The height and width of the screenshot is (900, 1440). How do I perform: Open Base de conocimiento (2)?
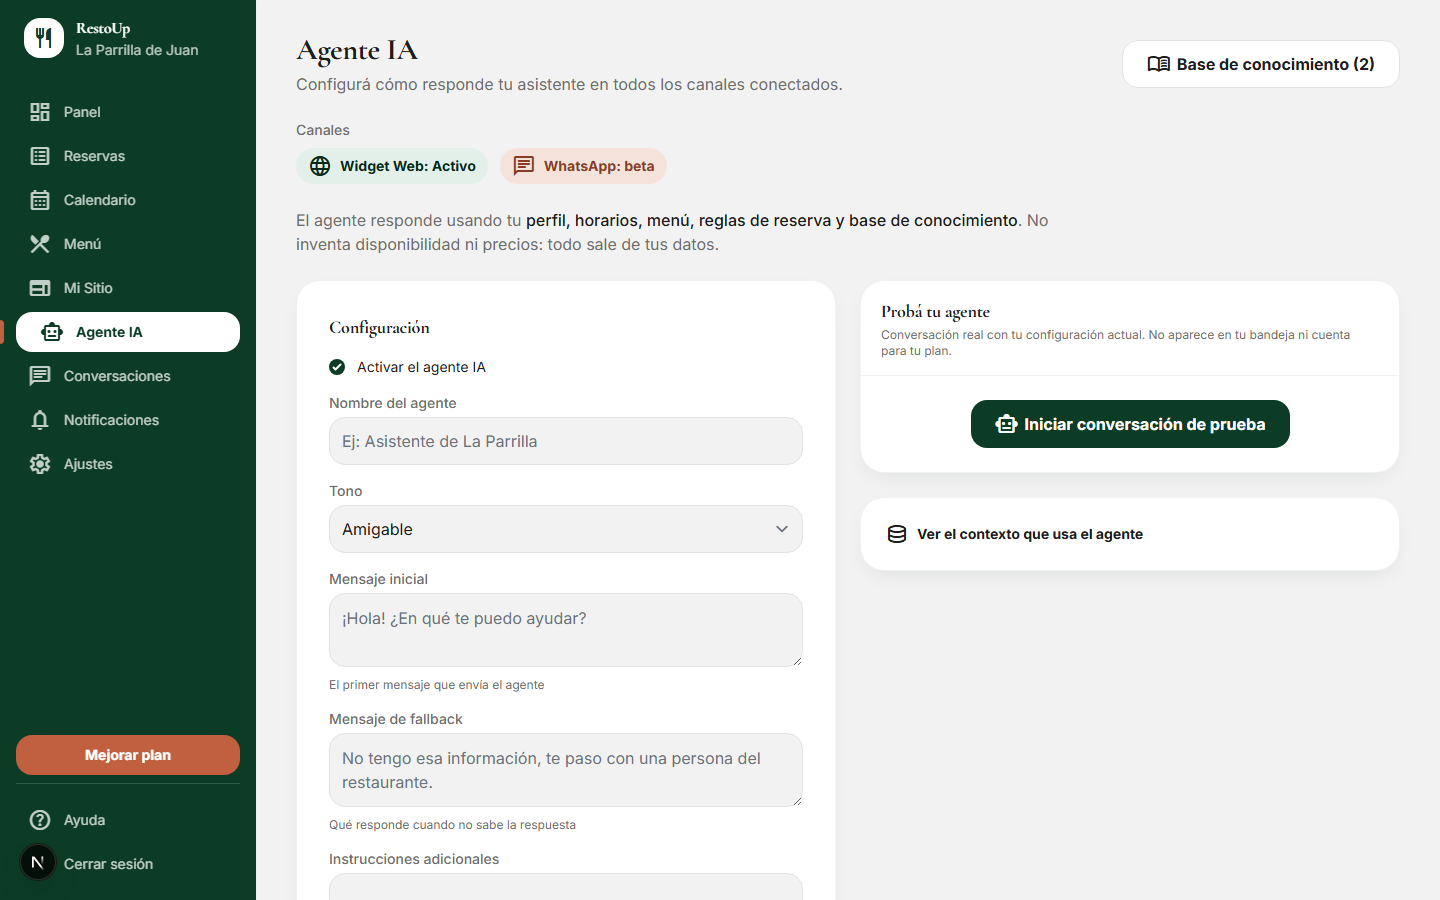click(1261, 64)
